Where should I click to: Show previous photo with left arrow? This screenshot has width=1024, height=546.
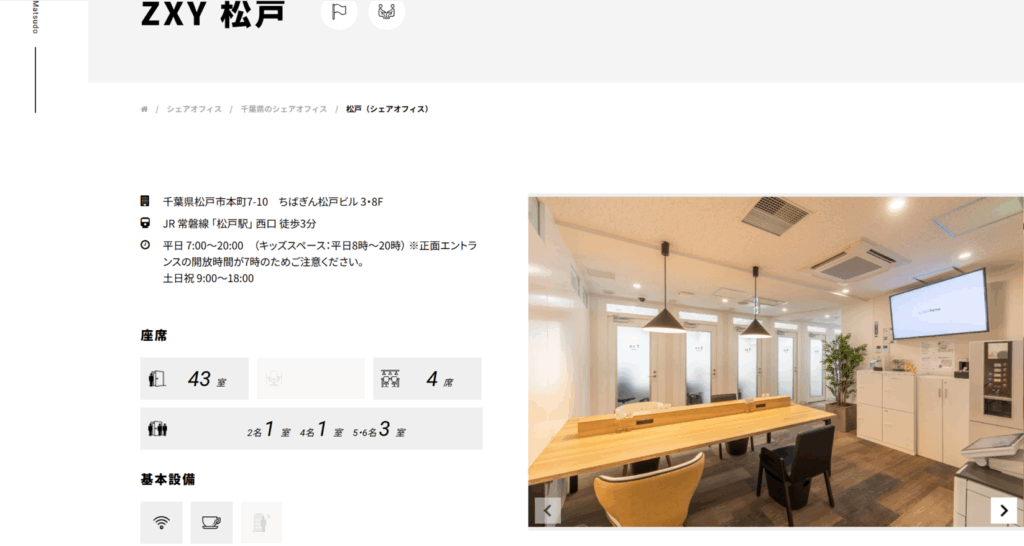(547, 510)
